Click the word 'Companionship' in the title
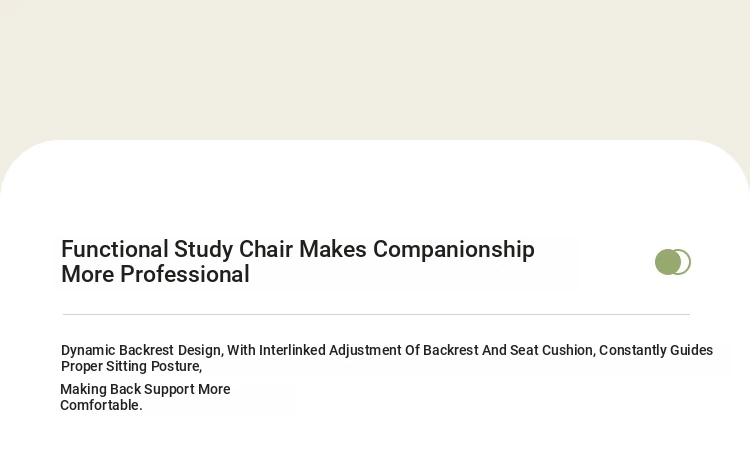Viewport: 750px width, 461px height. tap(453, 250)
